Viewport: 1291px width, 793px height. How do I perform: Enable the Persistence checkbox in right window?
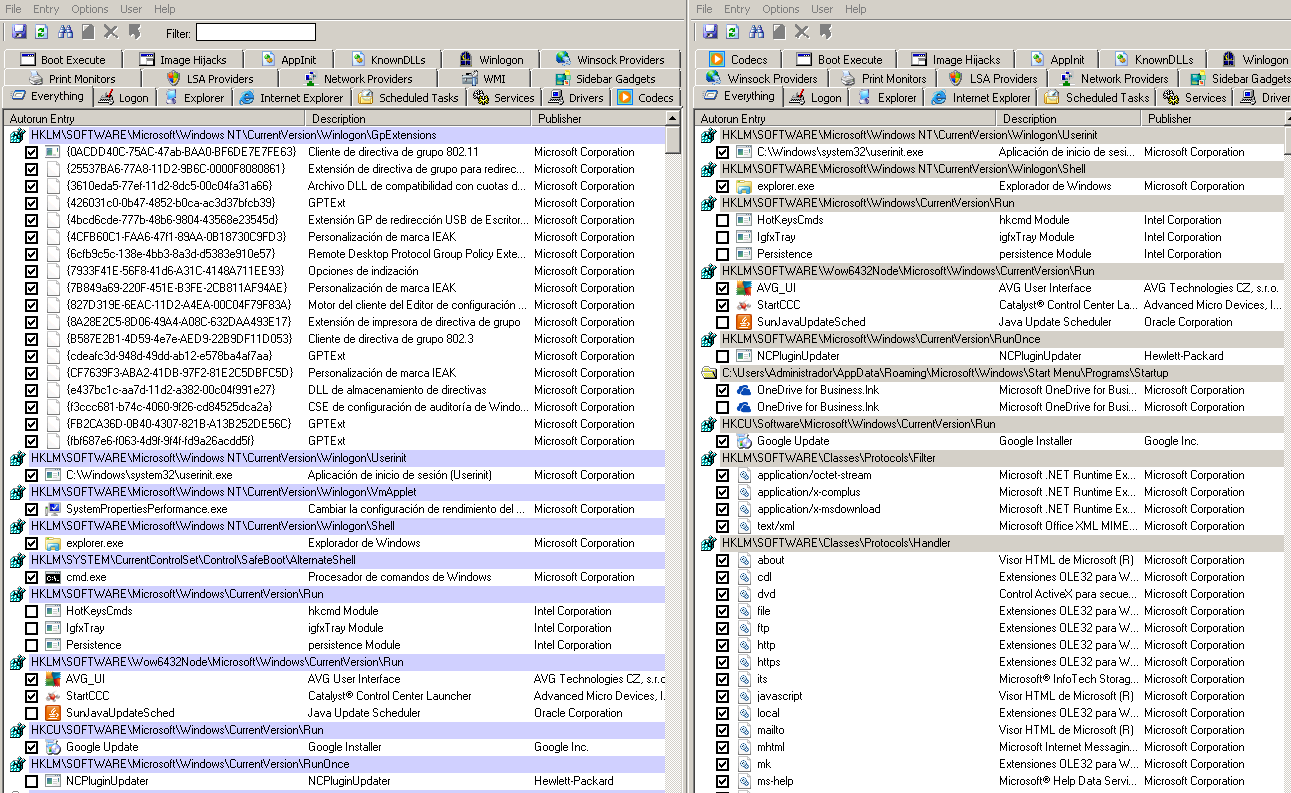coord(722,254)
